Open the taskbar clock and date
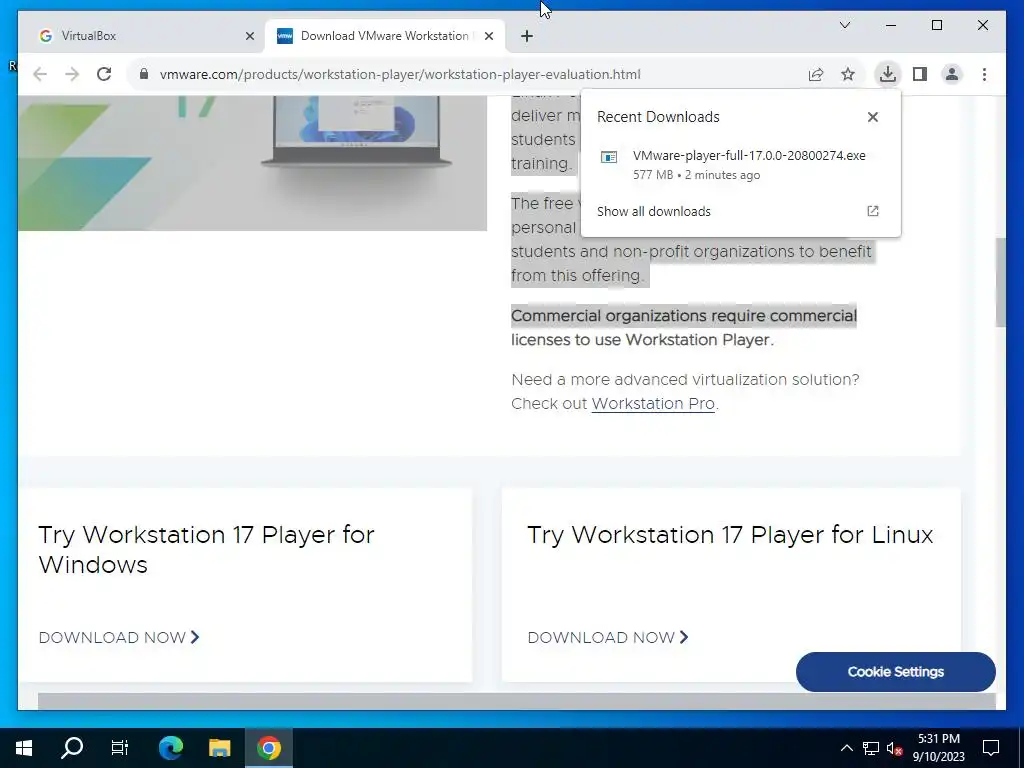 click(938, 748)
